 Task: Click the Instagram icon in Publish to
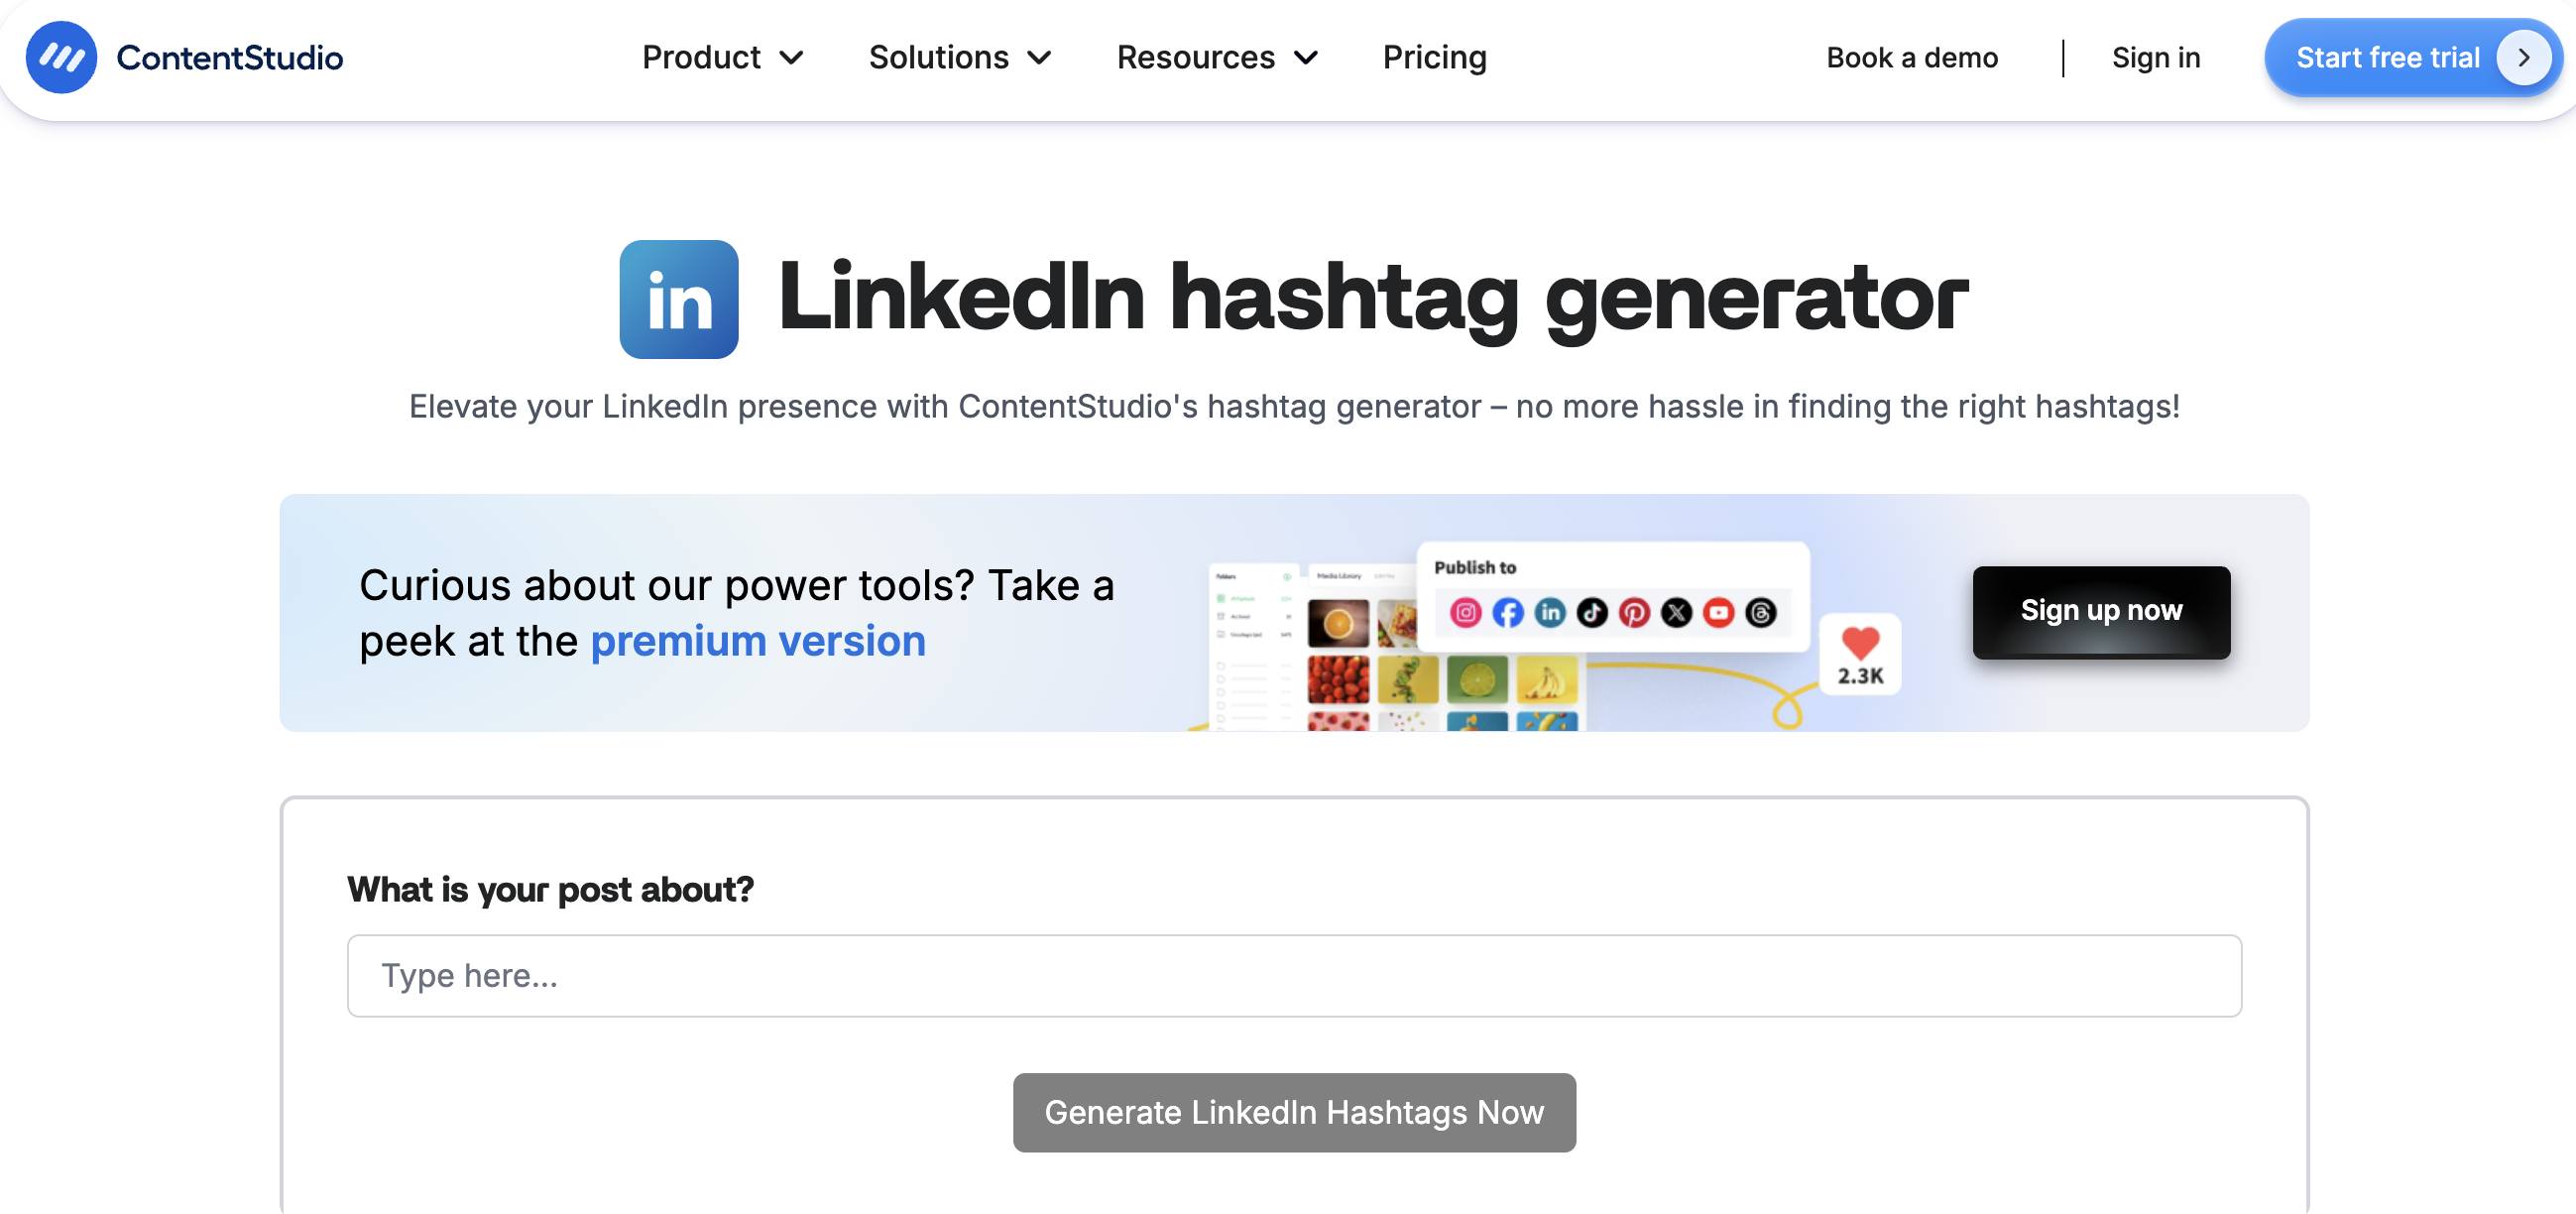pyautogui.click(x=1465, y=612)
